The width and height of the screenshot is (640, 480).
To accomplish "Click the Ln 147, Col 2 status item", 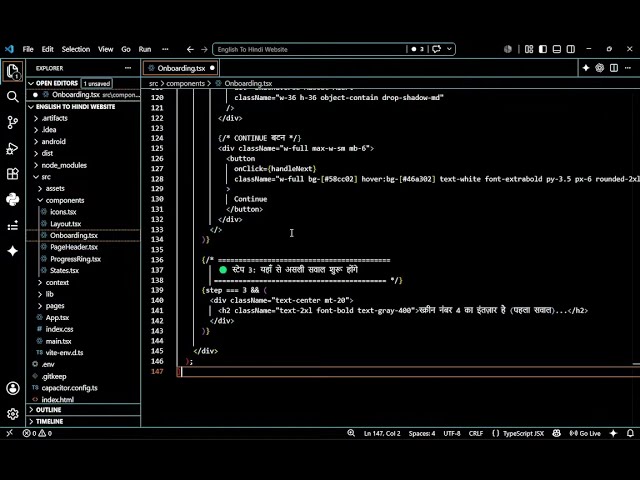I will click(382, 433).
